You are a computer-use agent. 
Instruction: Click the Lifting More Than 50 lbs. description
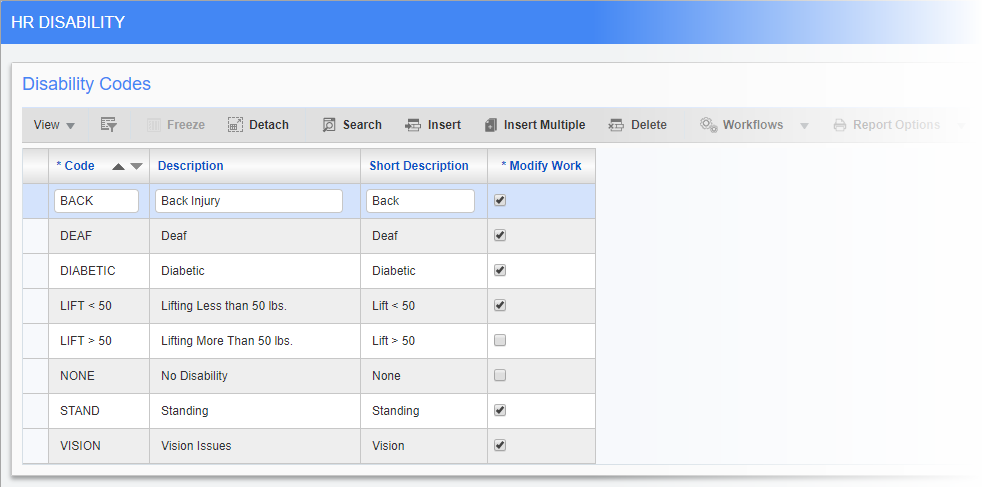pyautogui.click(x=227, y=341)
